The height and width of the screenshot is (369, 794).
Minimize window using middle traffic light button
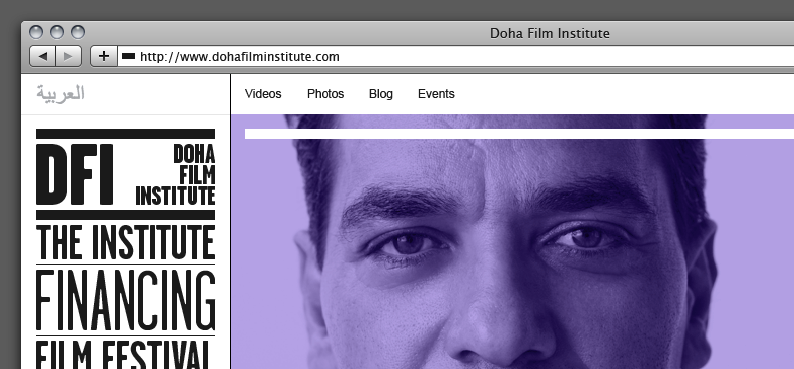(x=57, y=32)
